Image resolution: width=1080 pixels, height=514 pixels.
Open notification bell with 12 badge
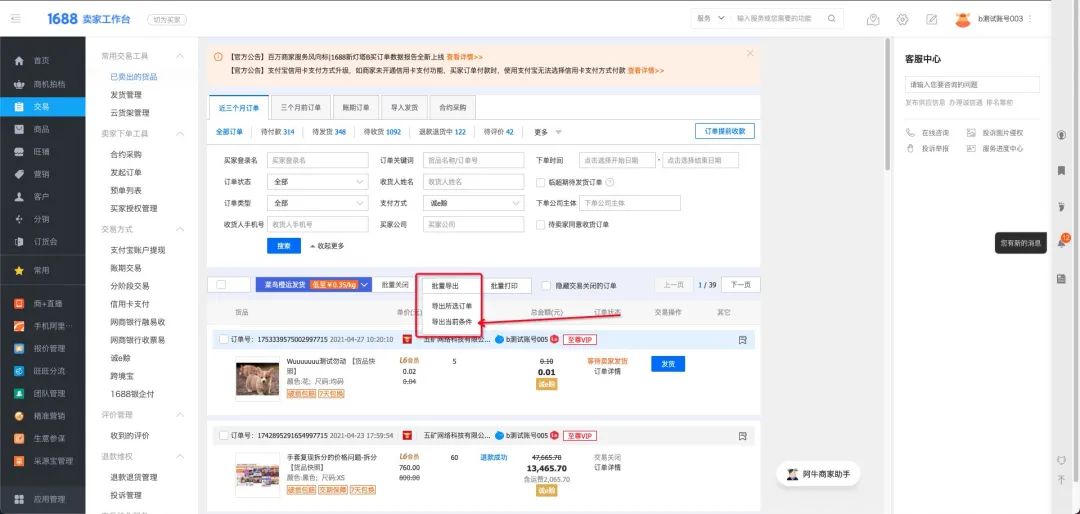click(1061, 243)
